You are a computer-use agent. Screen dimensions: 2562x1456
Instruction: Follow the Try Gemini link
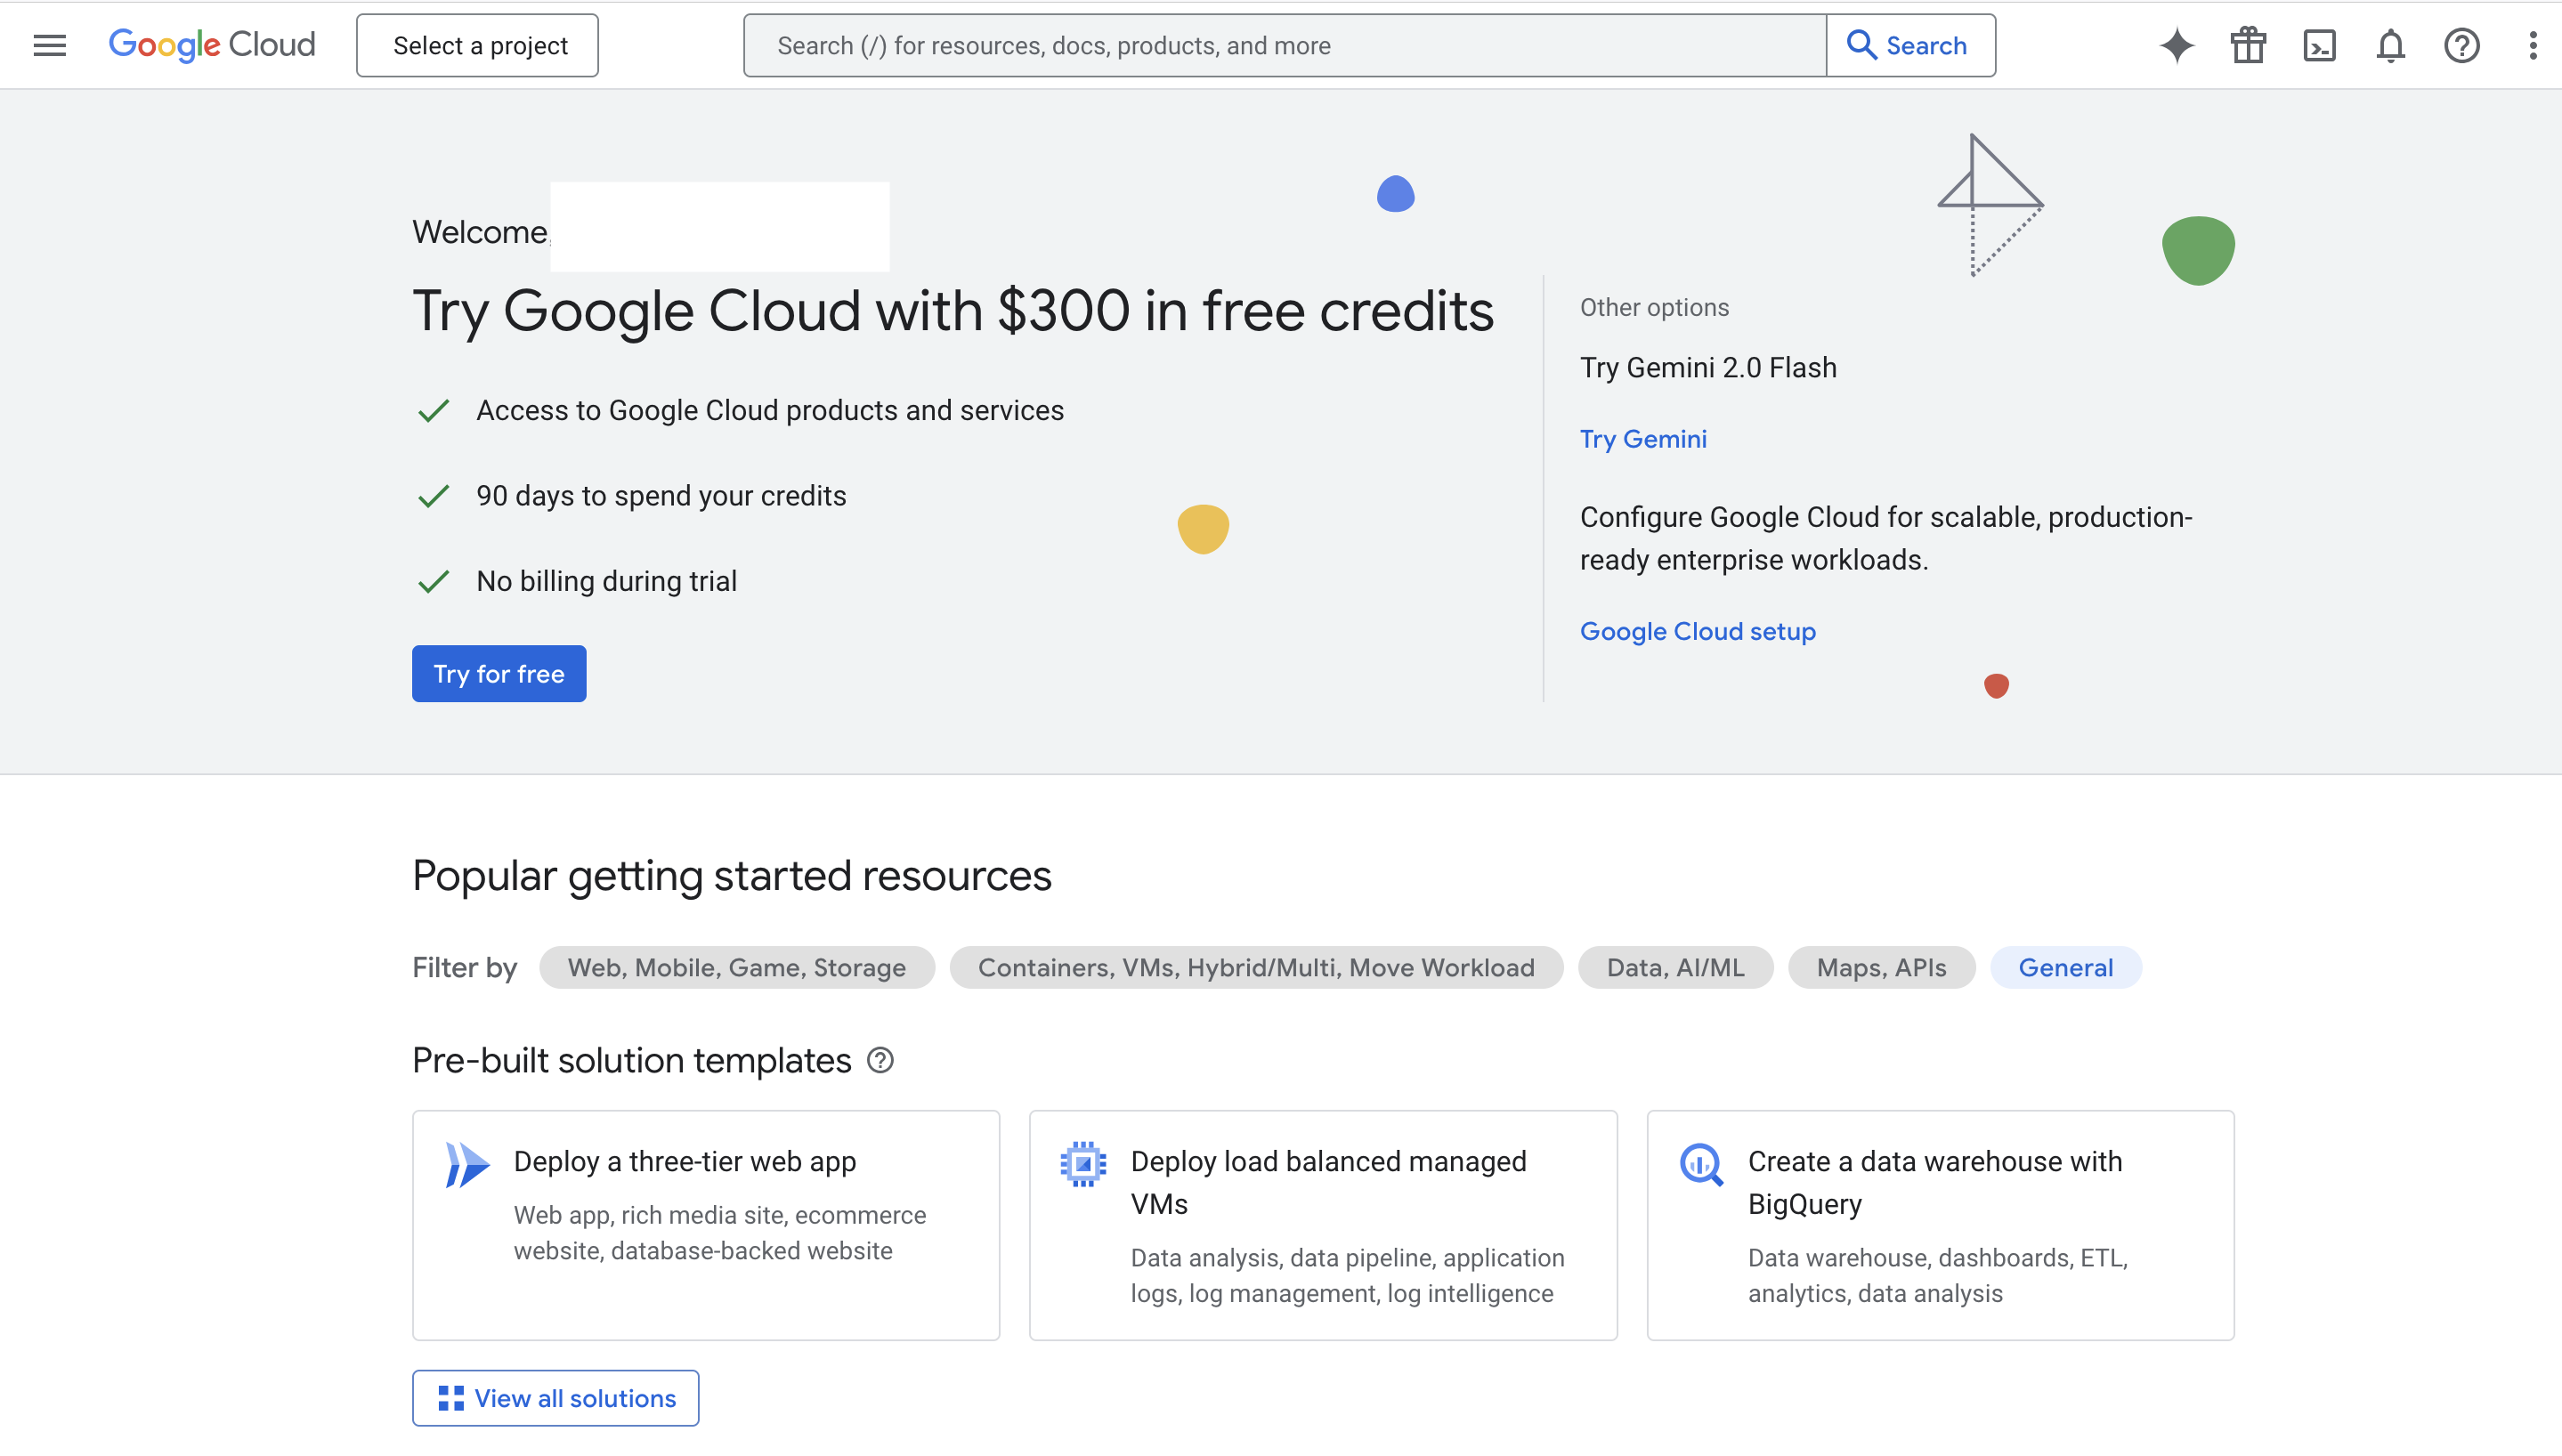pyautogui.click(x=1643, y=439)
